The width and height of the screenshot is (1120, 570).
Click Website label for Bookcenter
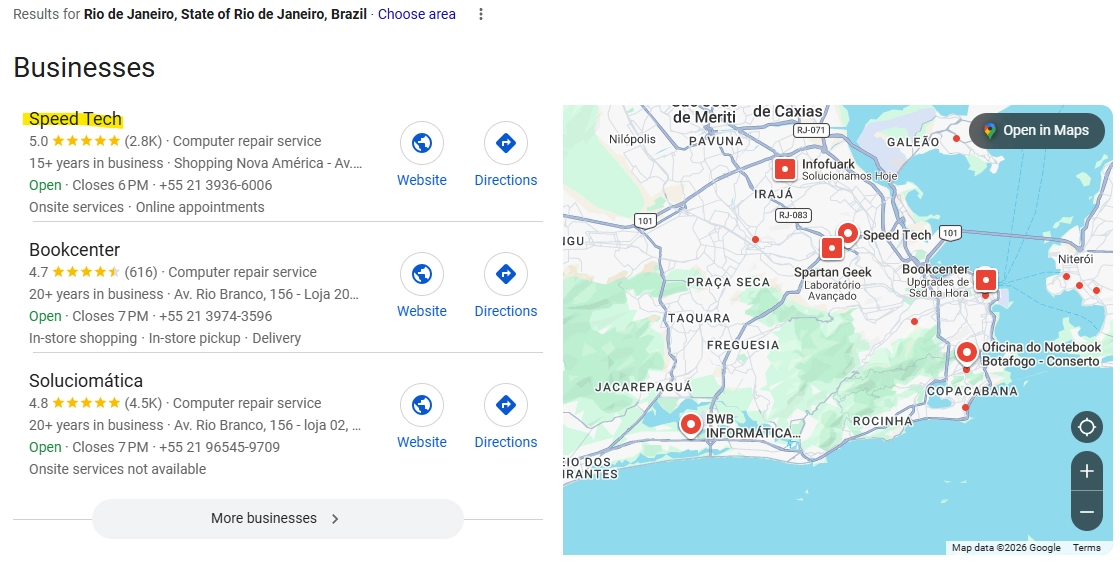tap(421, 311)
